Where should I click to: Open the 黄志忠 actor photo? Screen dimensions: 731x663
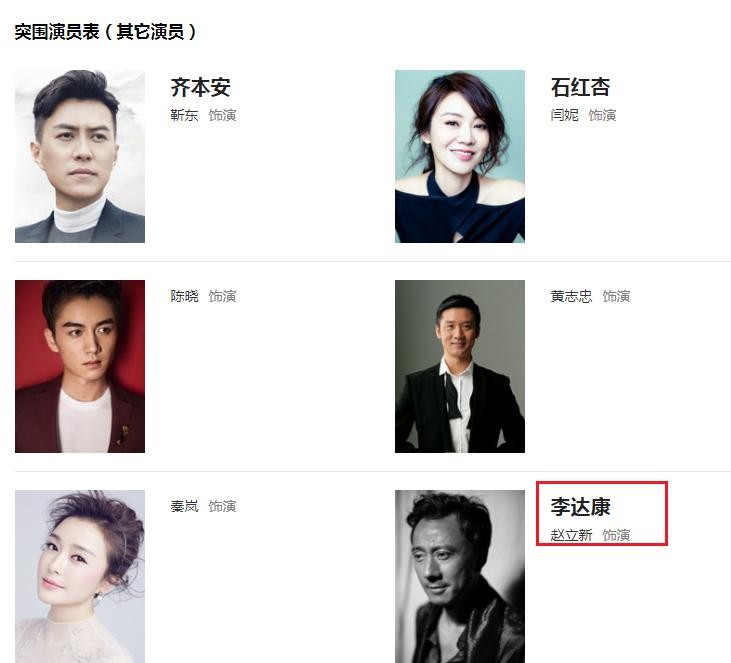pos(460,366)
